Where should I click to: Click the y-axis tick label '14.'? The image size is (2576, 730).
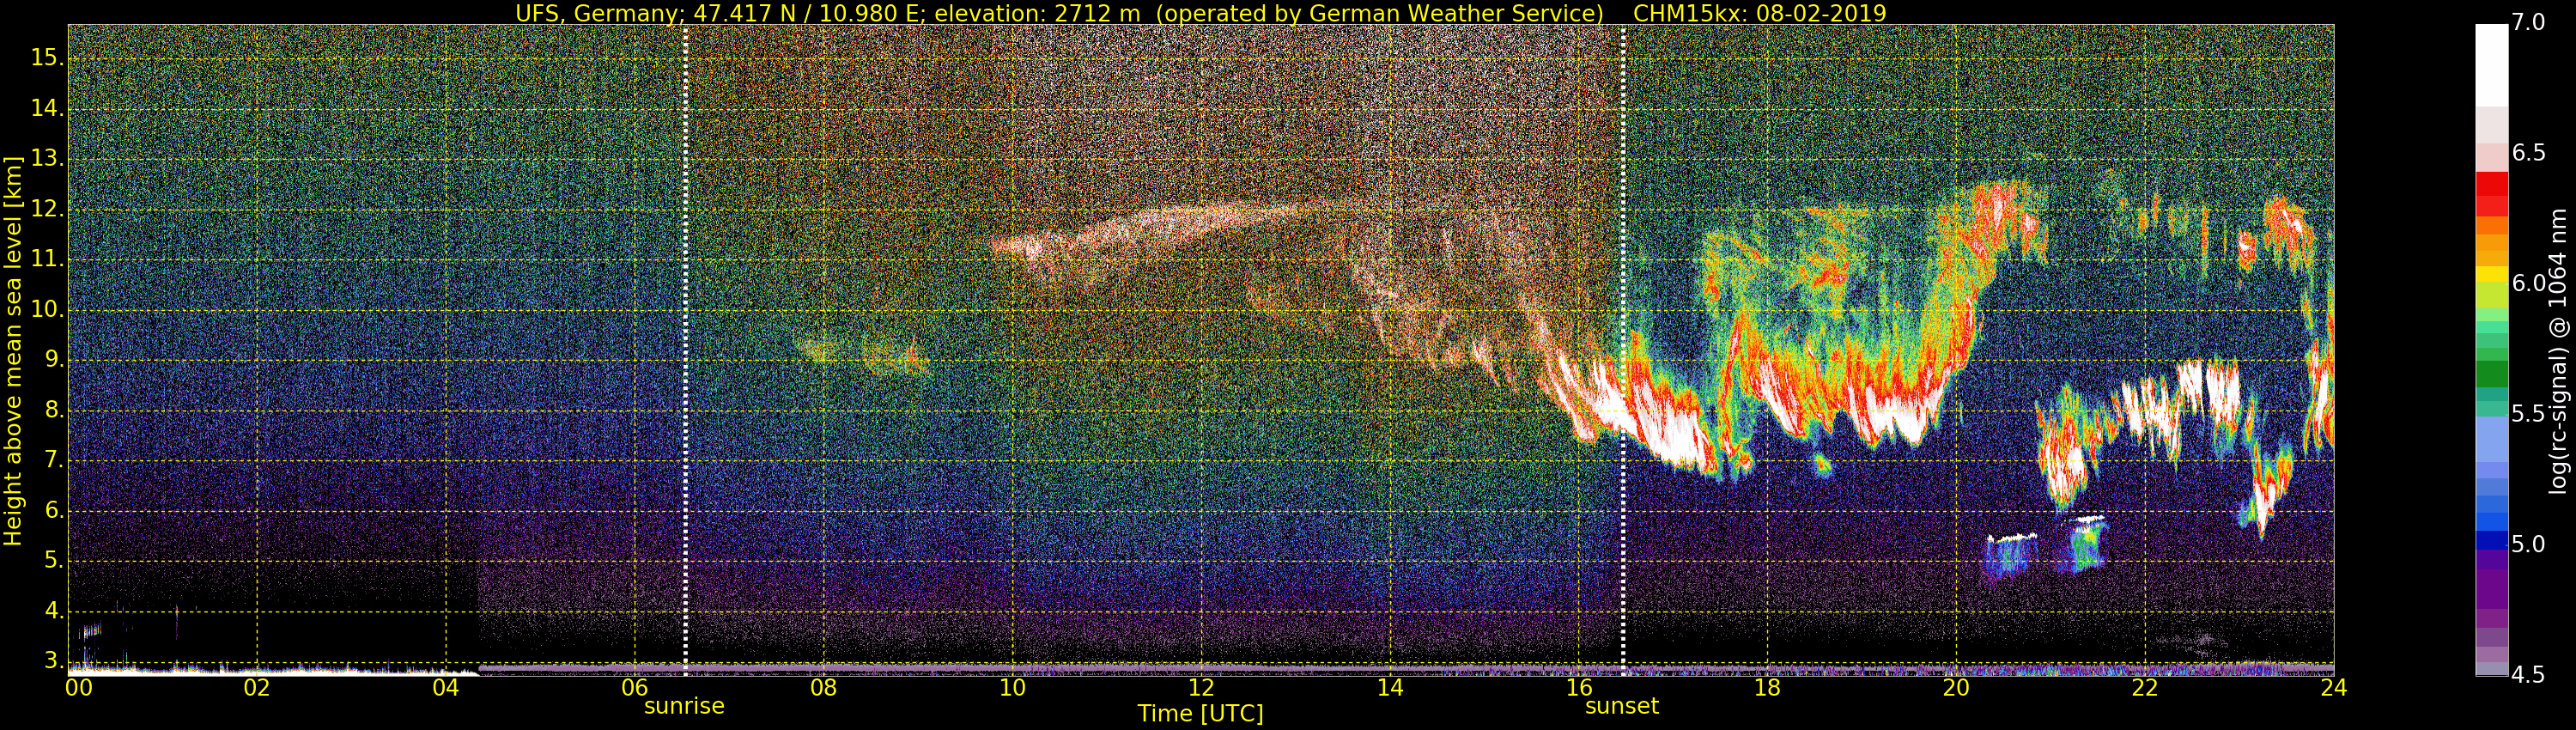click(x=47, y=108)
